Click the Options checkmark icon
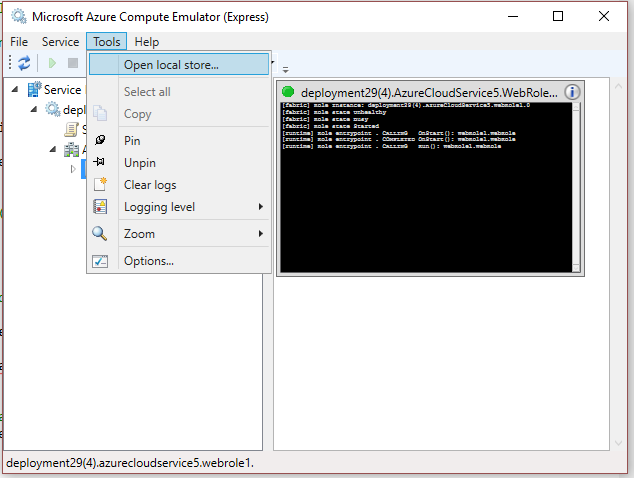Screen dimensions: 634x478 (x=100, y=261)
